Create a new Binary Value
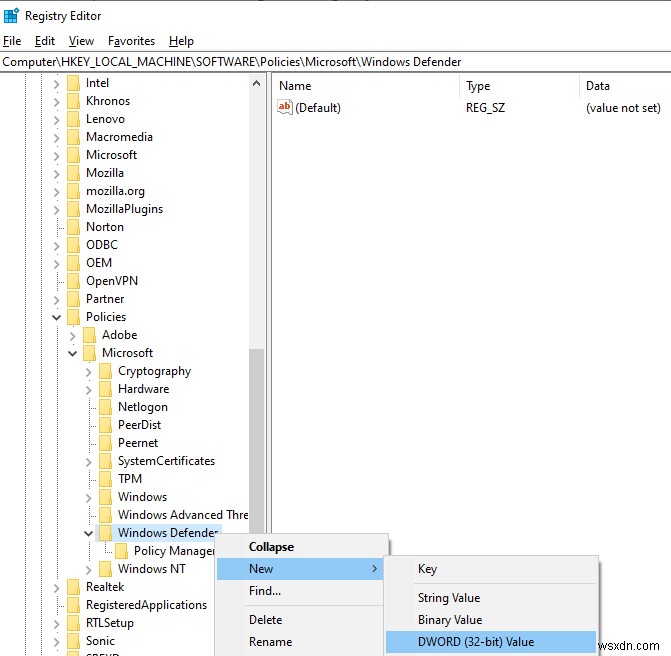This screenshot has width=671, height=656. pos(491,620)
